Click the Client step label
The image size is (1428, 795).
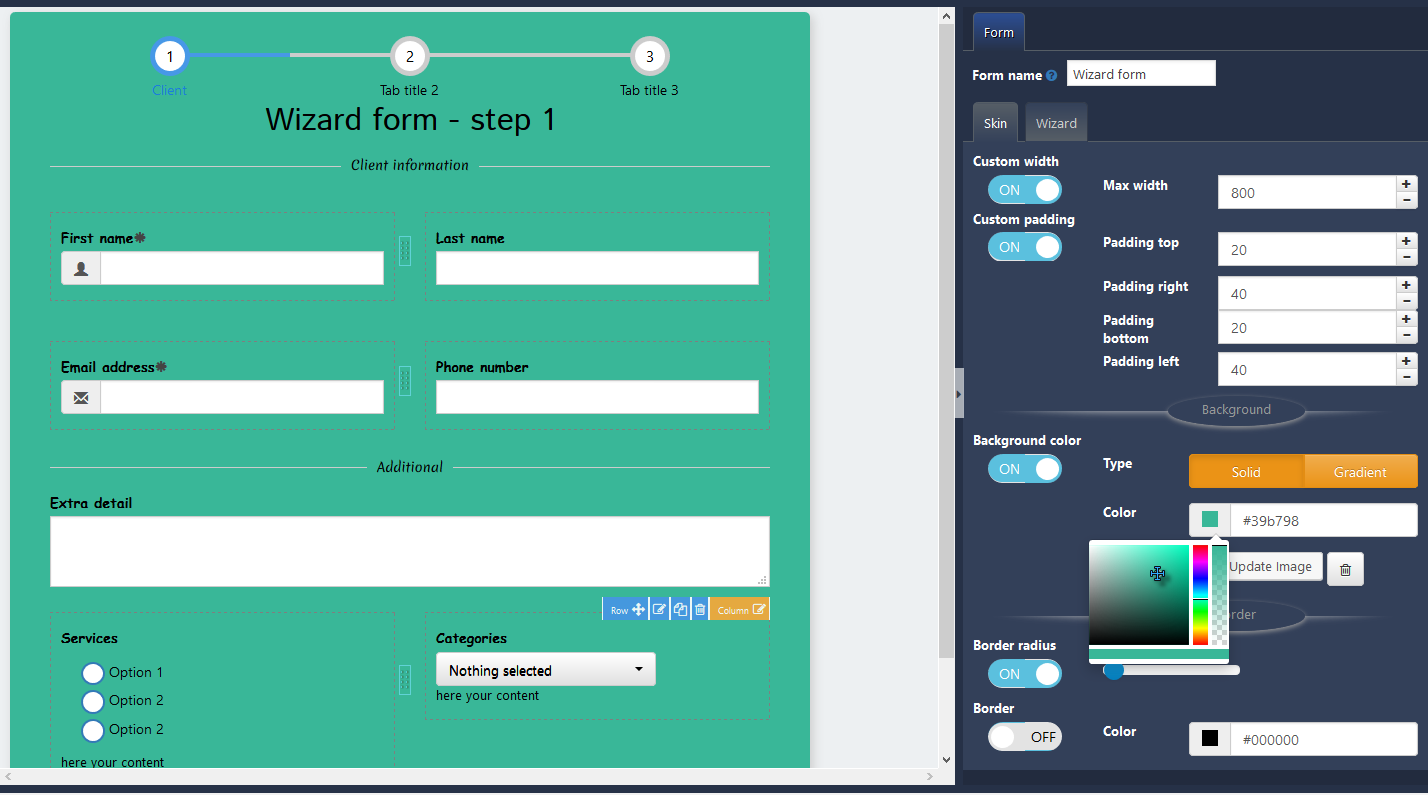click(x=170, y=90)
